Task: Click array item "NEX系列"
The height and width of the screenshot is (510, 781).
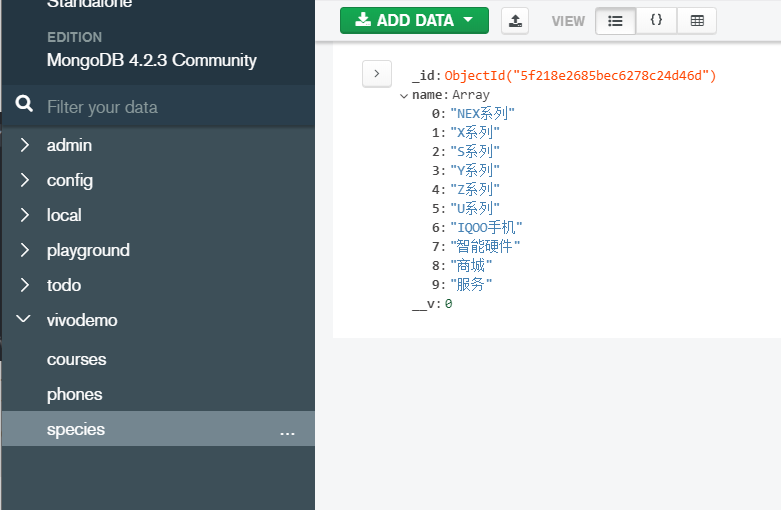Action: point(482,114)
